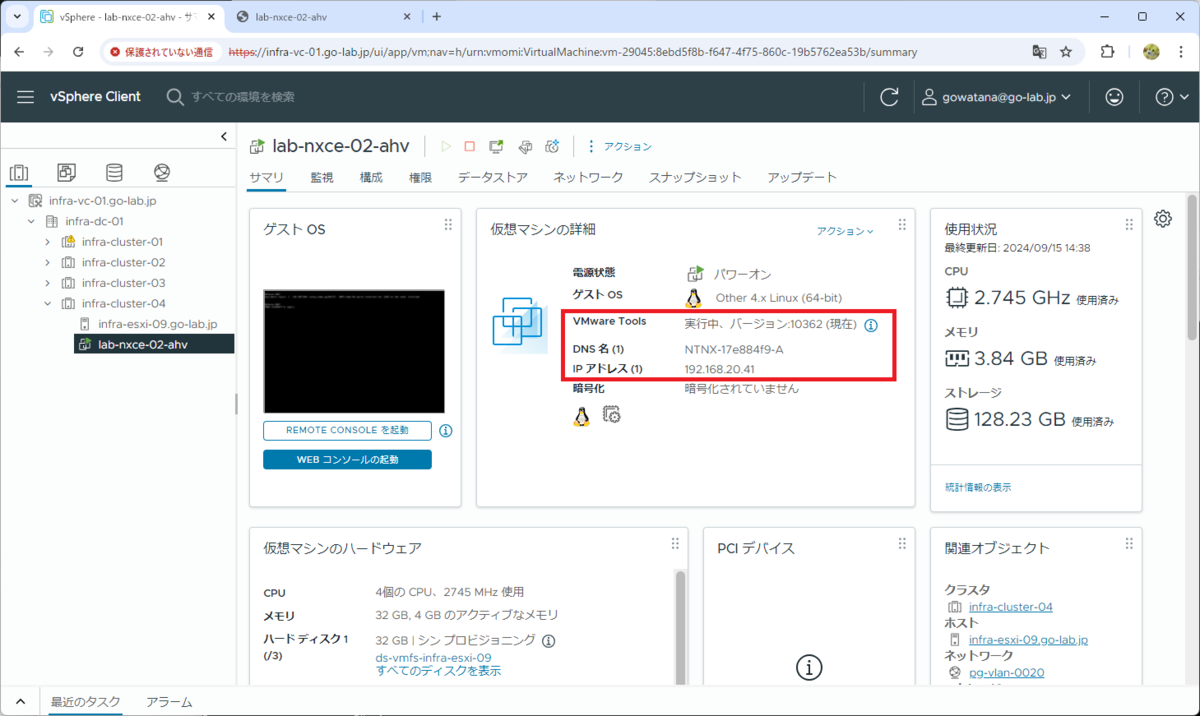Open アクション dropdown in VM details card
The width and height of the screenshot is (1200, 716).
845,231
